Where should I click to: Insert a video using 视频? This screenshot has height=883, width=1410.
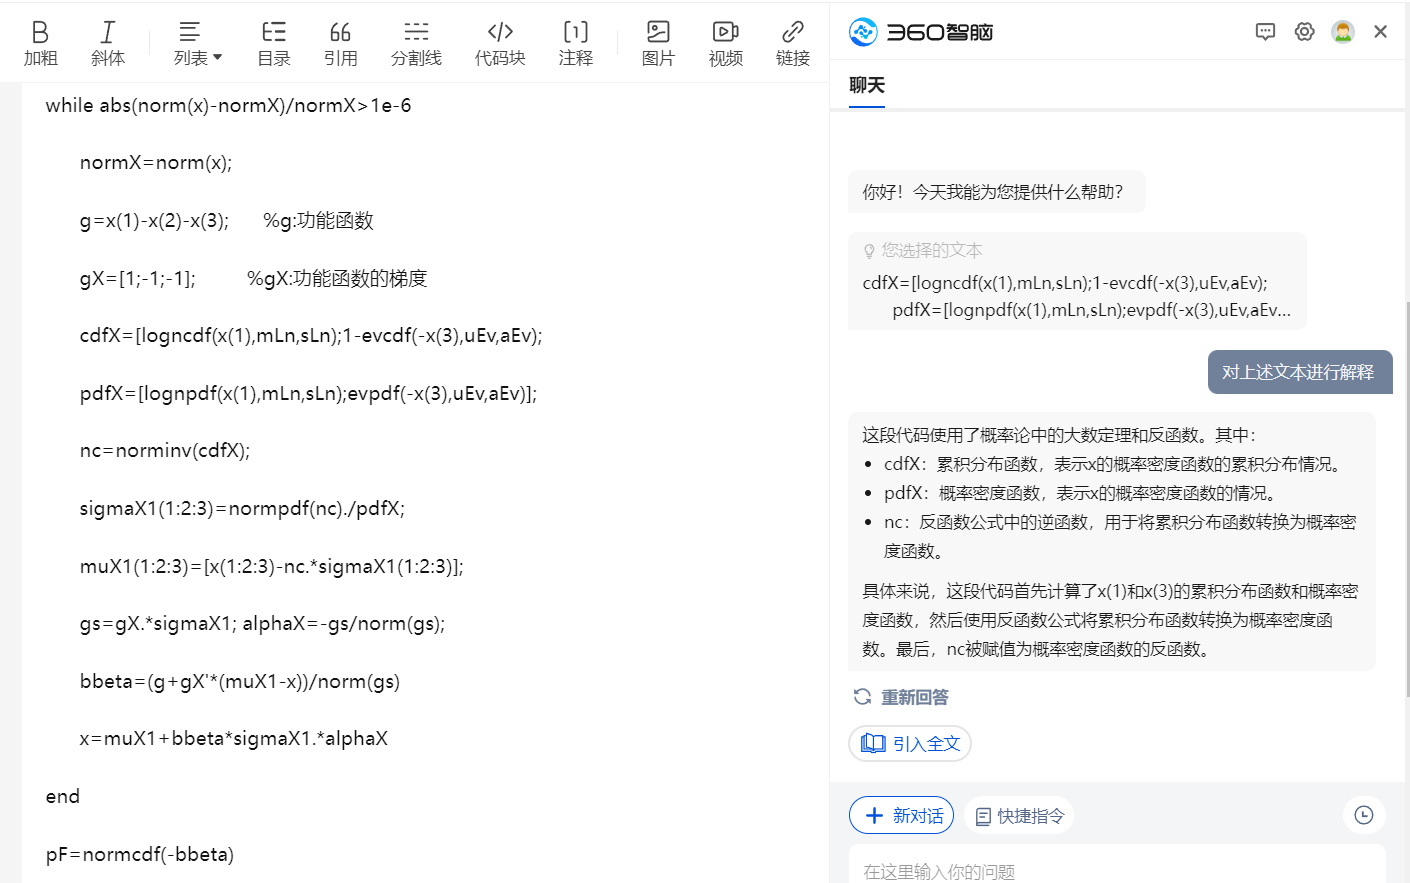(x=725, y=41)
